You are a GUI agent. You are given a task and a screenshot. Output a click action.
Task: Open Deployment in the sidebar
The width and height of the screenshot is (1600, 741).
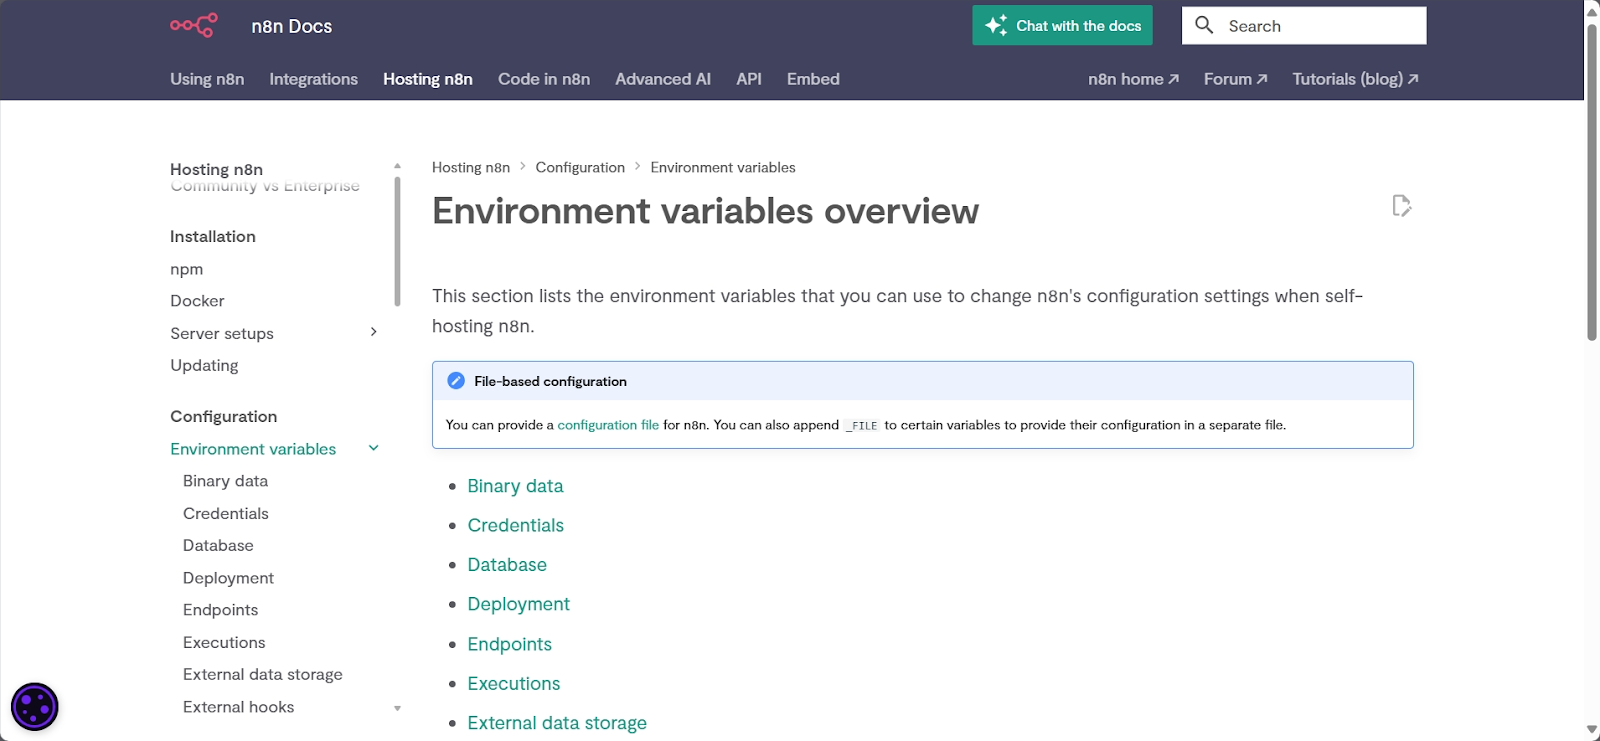pyautogui.click(x=228, y=578)
